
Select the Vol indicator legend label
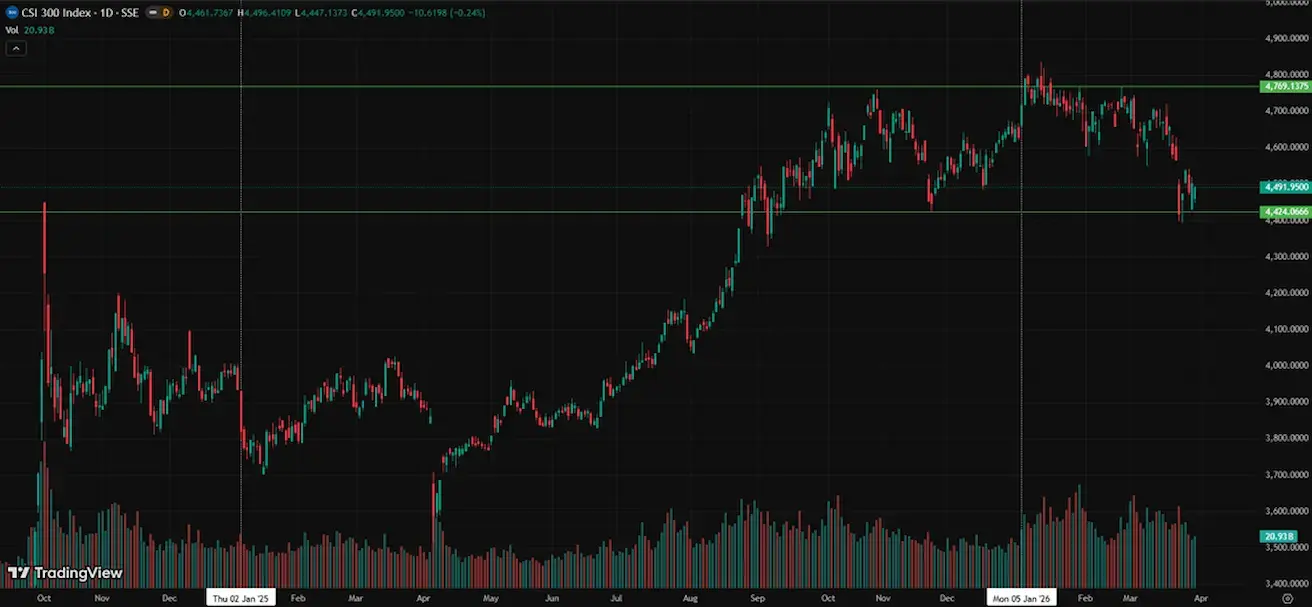12,30
